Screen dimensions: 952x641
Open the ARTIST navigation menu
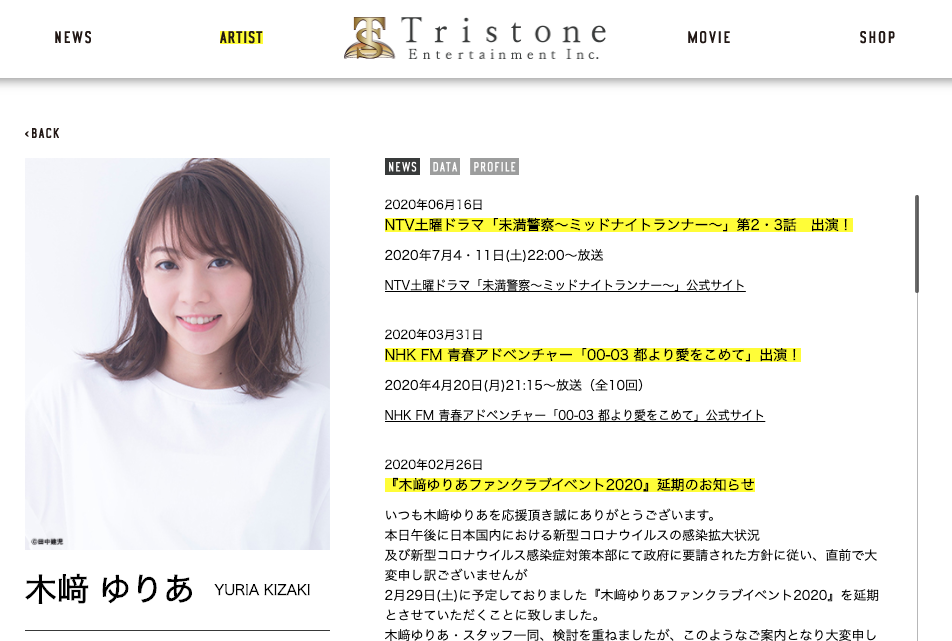click(241, 38)
